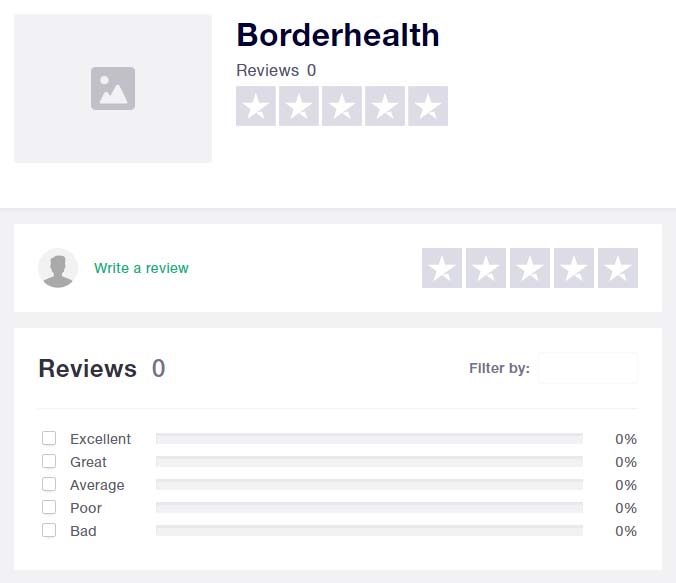The width and height of the screenshot is (676, 583).
Task: Click the Bad rating progress bar
Action: [x=369, y=530]
